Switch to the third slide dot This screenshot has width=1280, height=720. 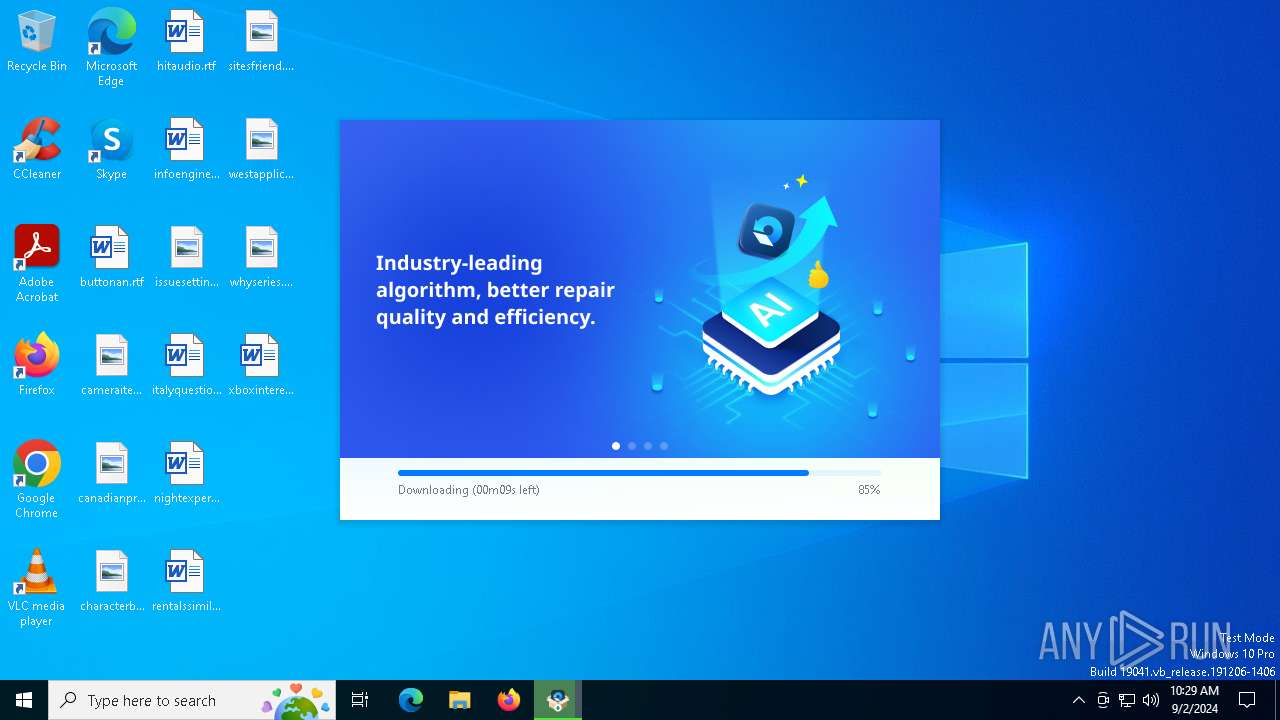tap(648, 446)
